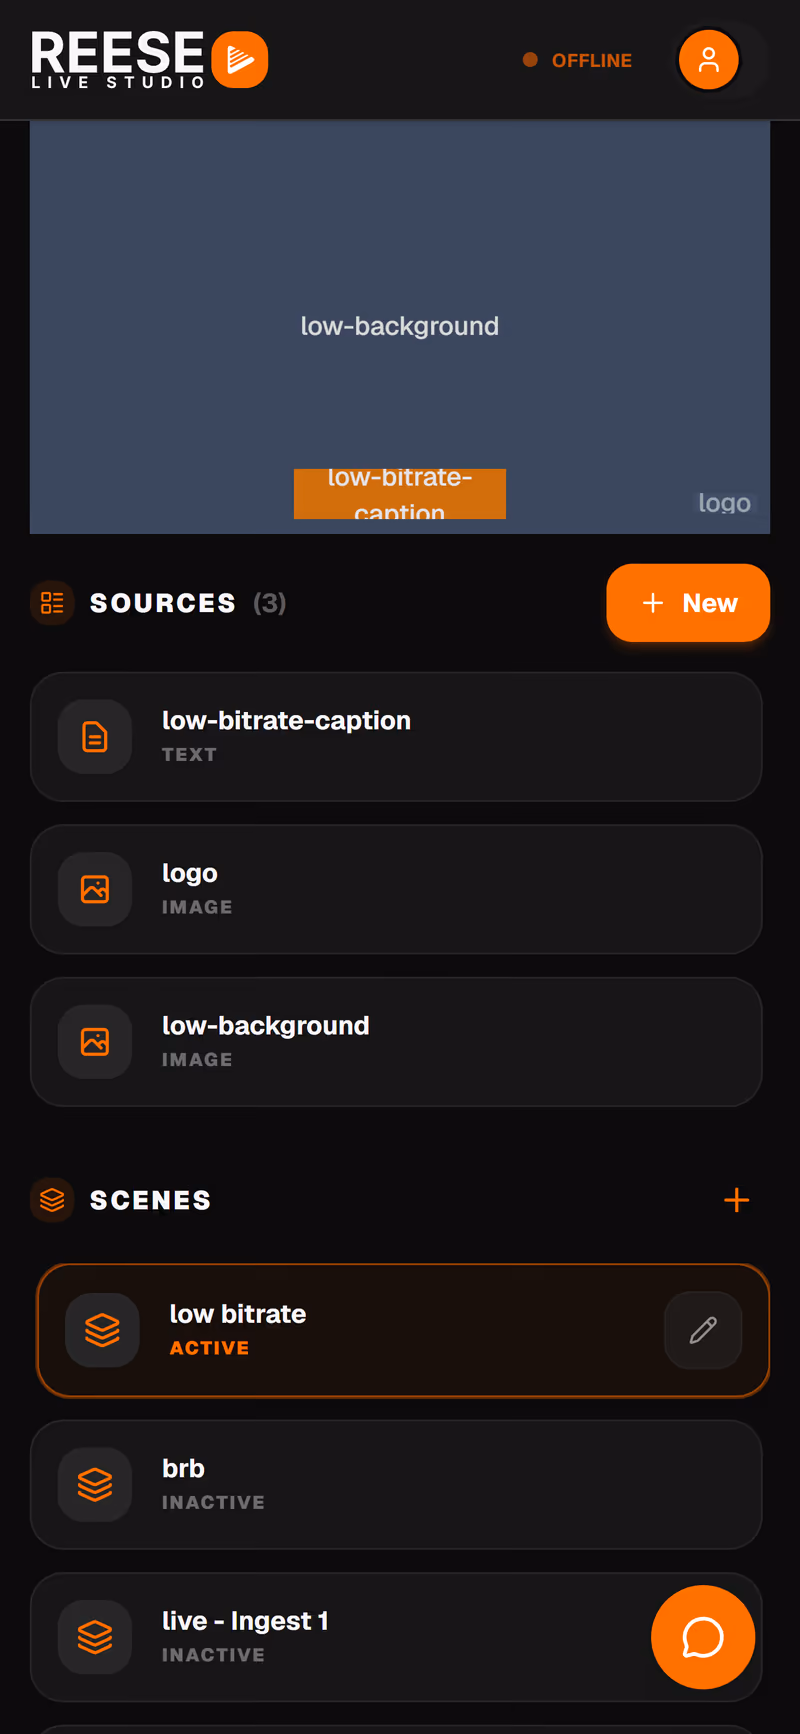Click the TEXT type label

tap(189, 755)
